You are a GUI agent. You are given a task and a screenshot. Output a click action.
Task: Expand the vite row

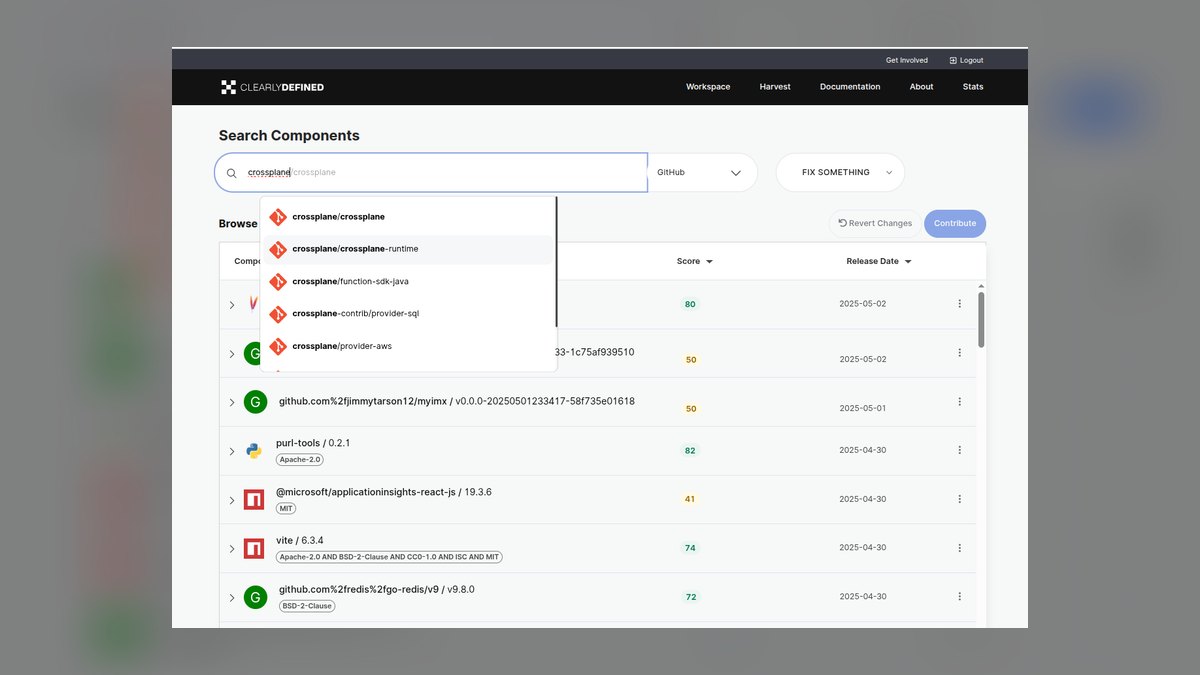point(232,549)
